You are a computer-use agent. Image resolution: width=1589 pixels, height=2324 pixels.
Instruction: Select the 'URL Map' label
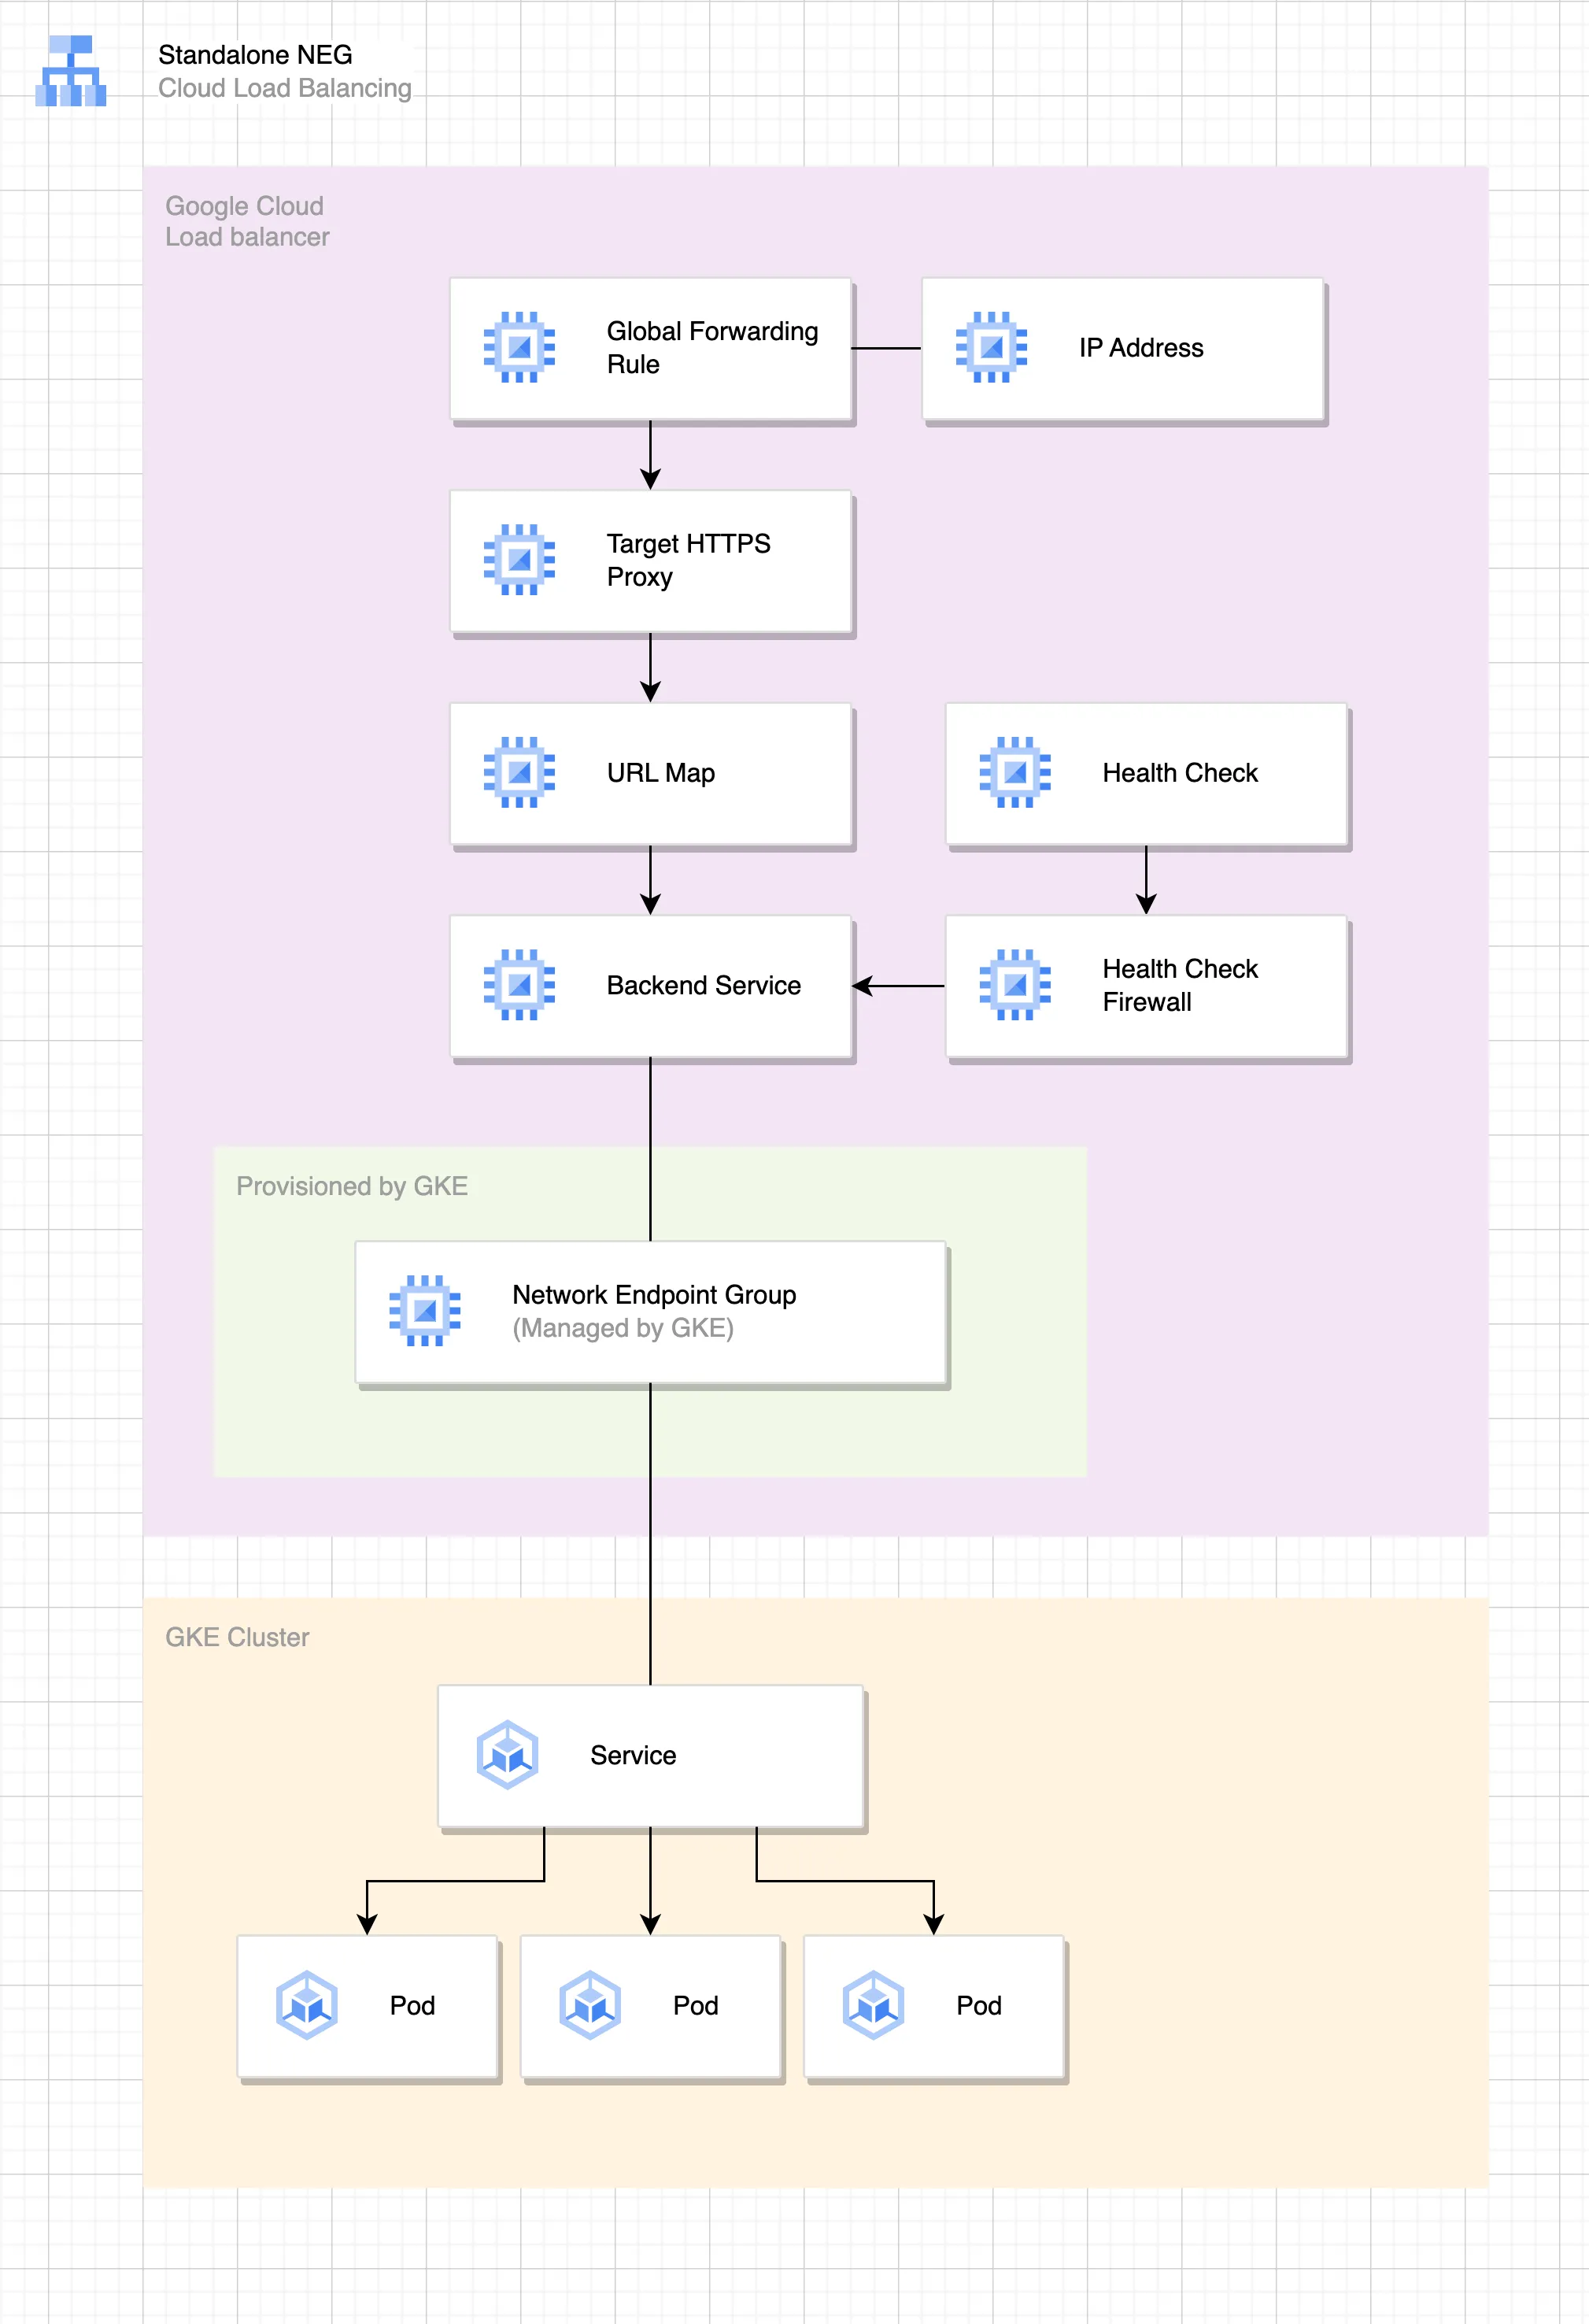click(x=660, y=772)
